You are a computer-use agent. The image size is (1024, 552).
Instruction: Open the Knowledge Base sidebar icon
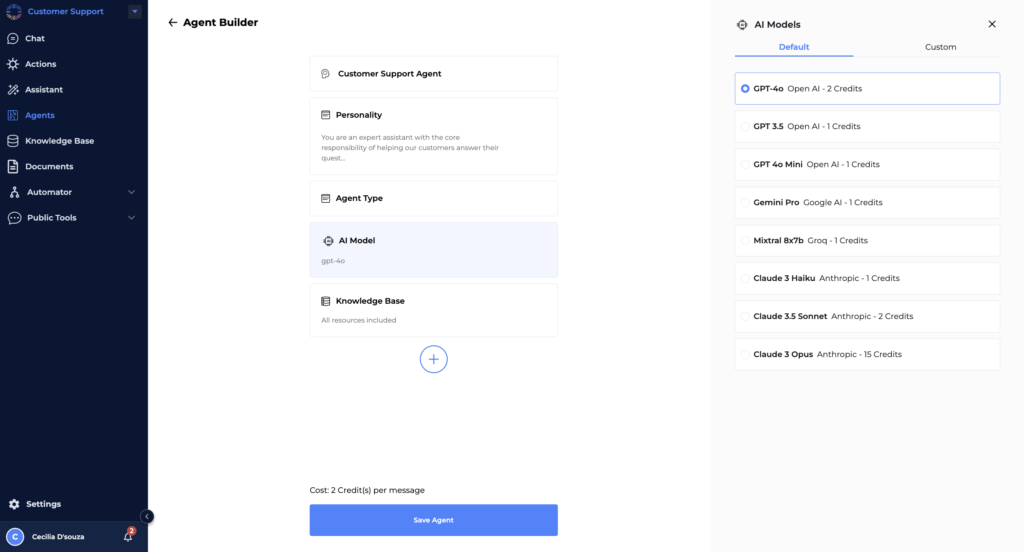[13, 141]
